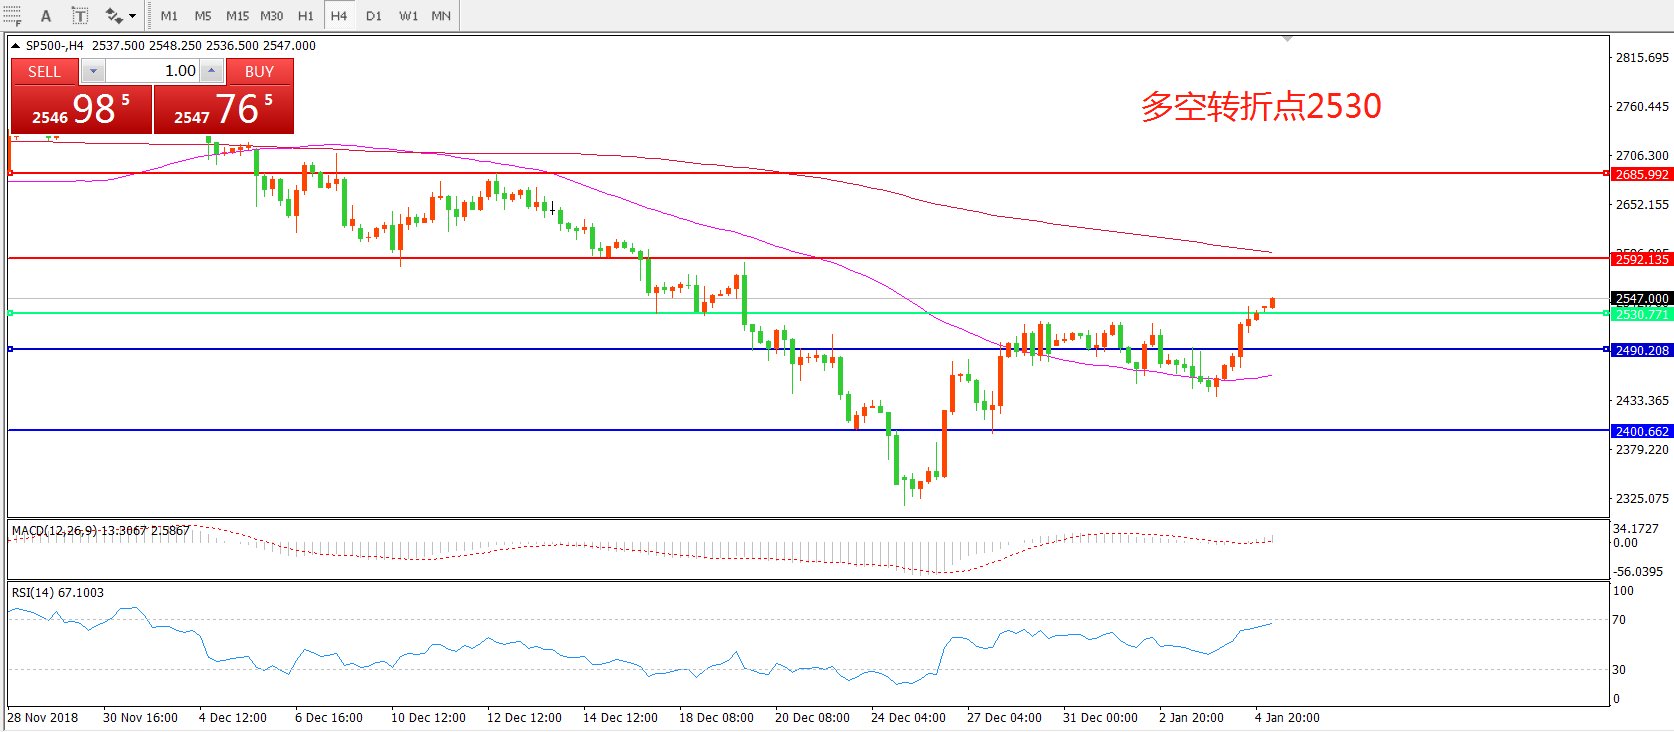Select the Fibonacci retracement tool icon
Screen dimensions: 1674x732
point(12,15)
